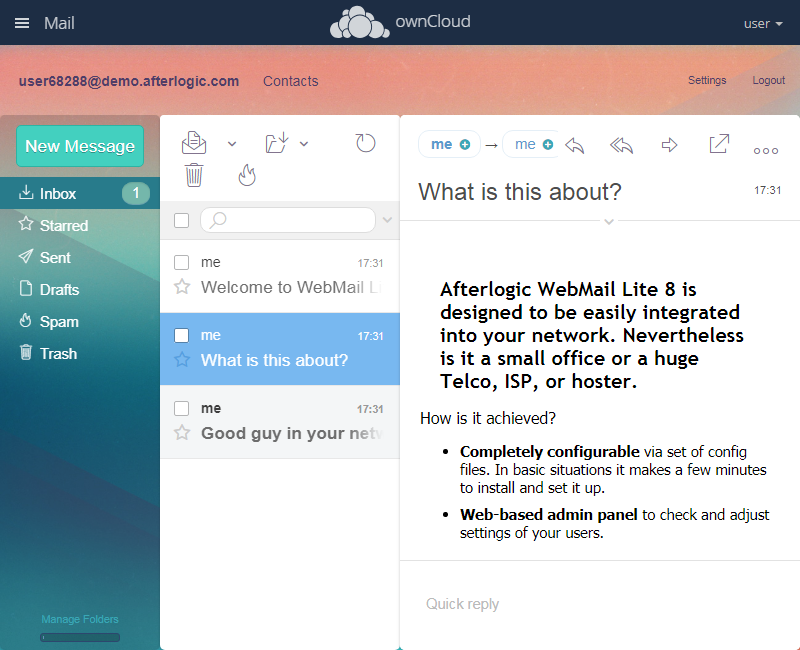Open the move-to-folder dropdown arrow
The image size is (800, 650).
coord(304,144)
